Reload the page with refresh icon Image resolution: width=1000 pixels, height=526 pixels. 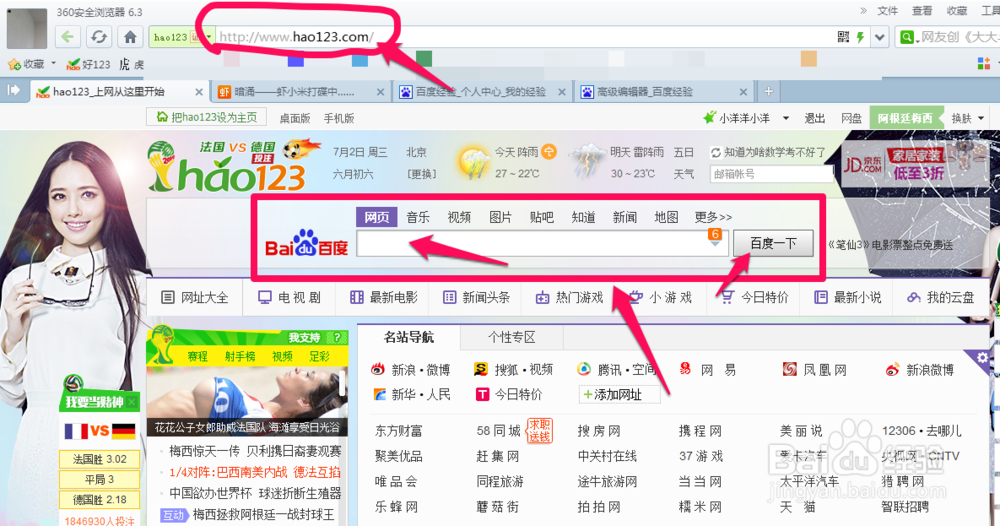99,37
